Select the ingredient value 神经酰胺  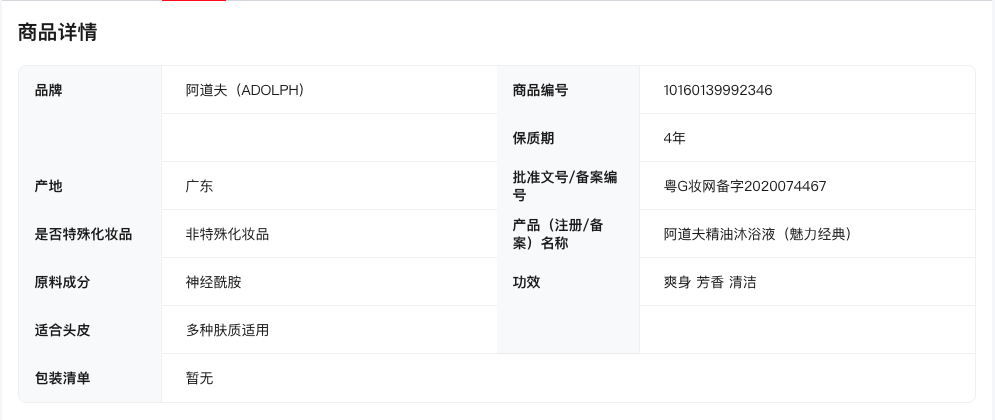tap(213, 282)
